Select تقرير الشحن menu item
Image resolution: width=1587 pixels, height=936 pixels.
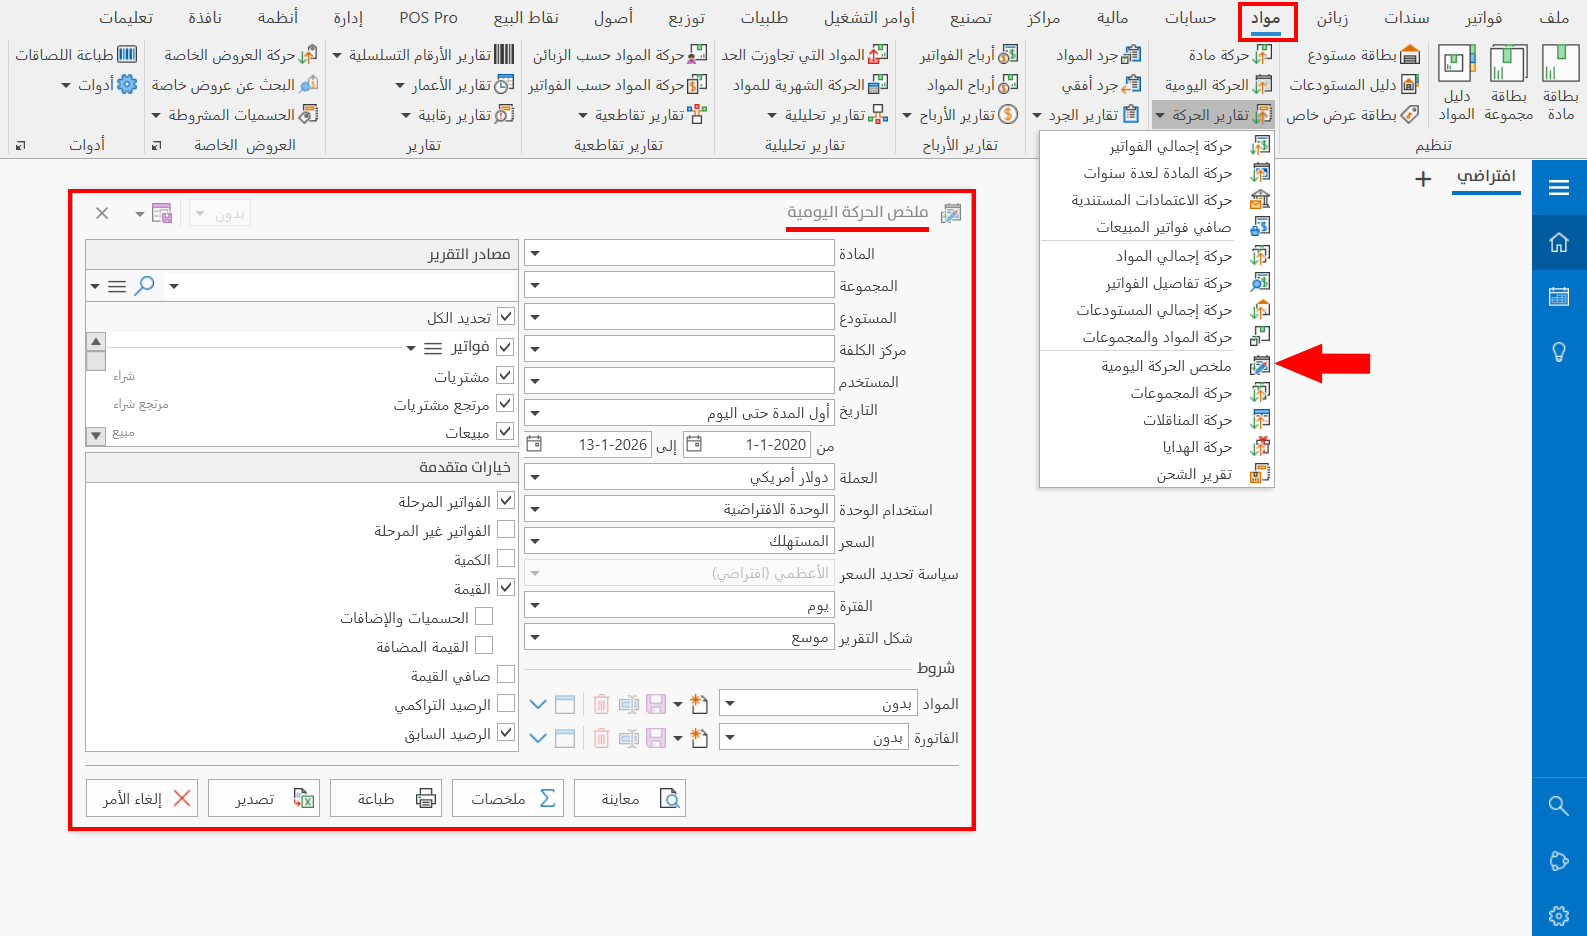pos(1157,474)
